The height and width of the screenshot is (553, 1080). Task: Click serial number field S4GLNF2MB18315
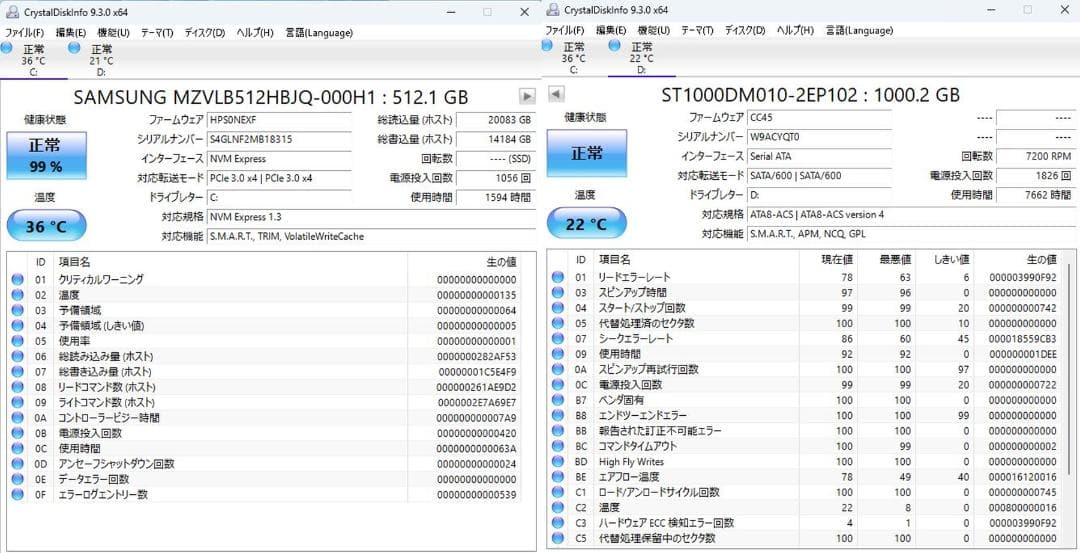tap(279, 139)
